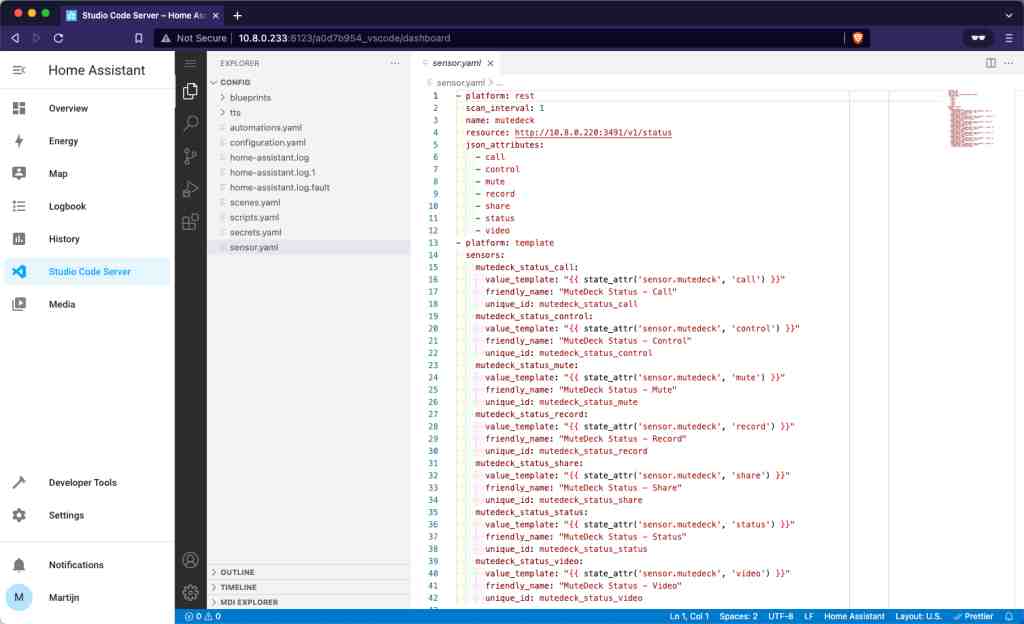Viewport: 1024px width, 624px height.
Task: Change indentation via Spaces: 2
Action: 738,616
